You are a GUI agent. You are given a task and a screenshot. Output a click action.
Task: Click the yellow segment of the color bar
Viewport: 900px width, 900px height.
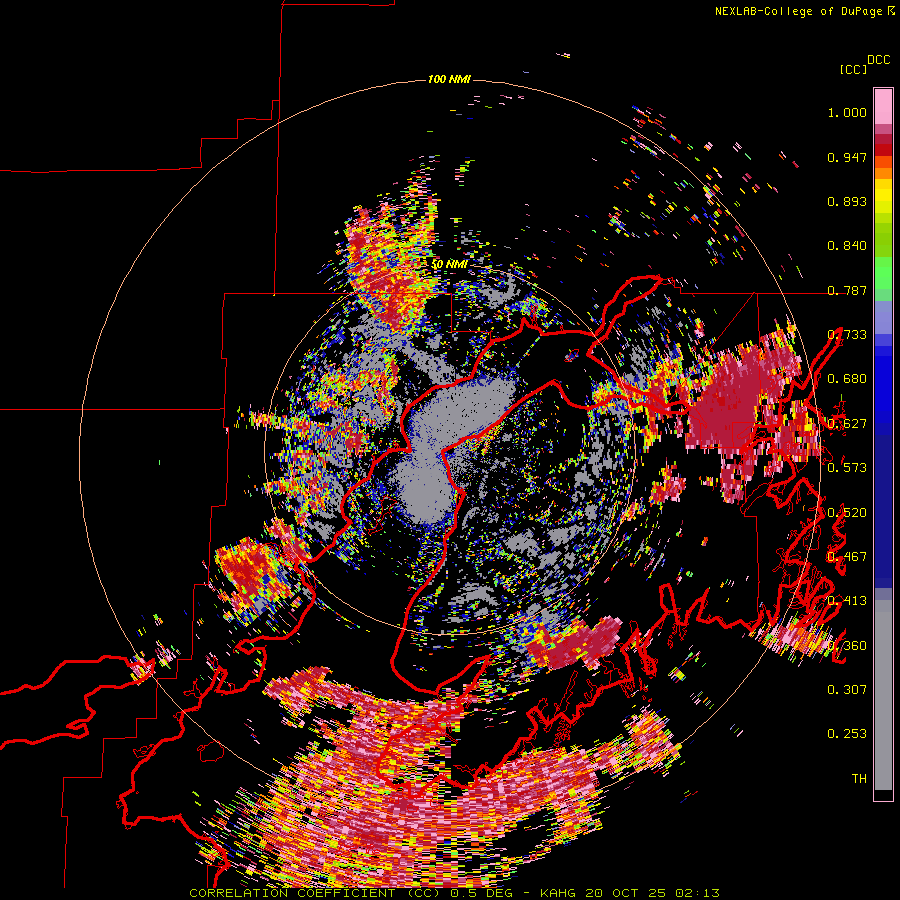click(x=883, y=197)
